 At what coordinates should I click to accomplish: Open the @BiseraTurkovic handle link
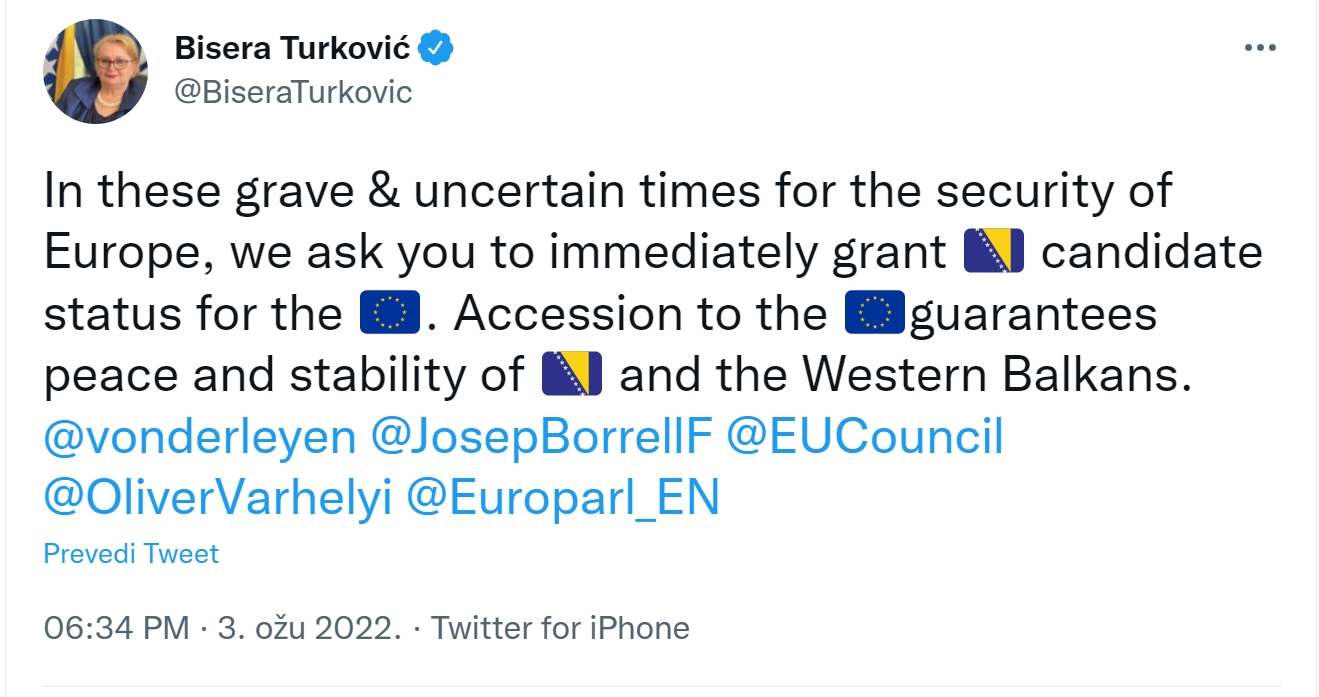[x=293, y=92]
